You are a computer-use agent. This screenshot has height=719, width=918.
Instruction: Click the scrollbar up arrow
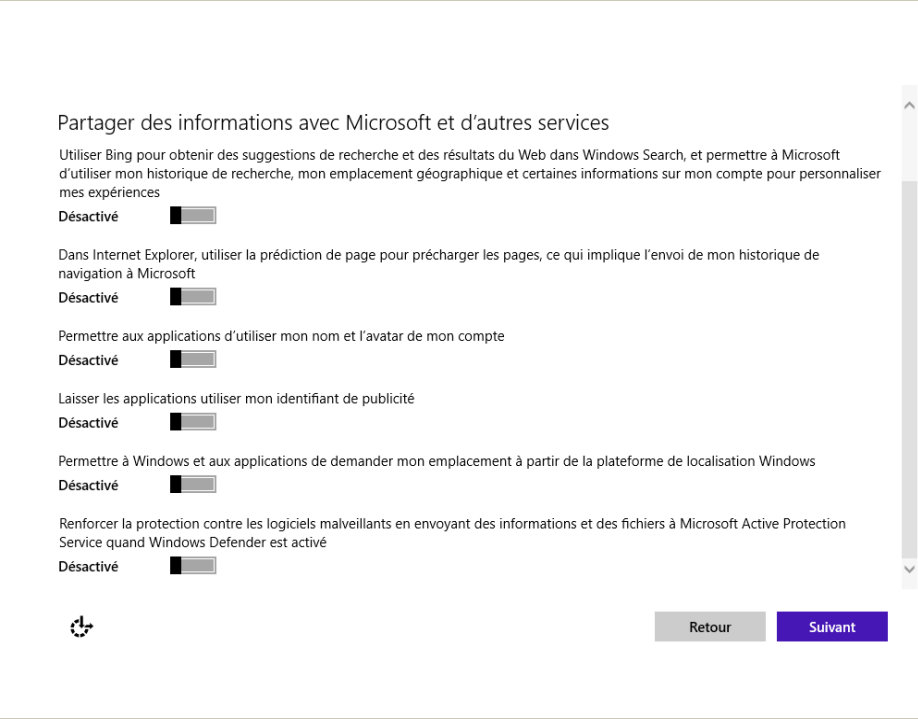(x=909, y=104)
